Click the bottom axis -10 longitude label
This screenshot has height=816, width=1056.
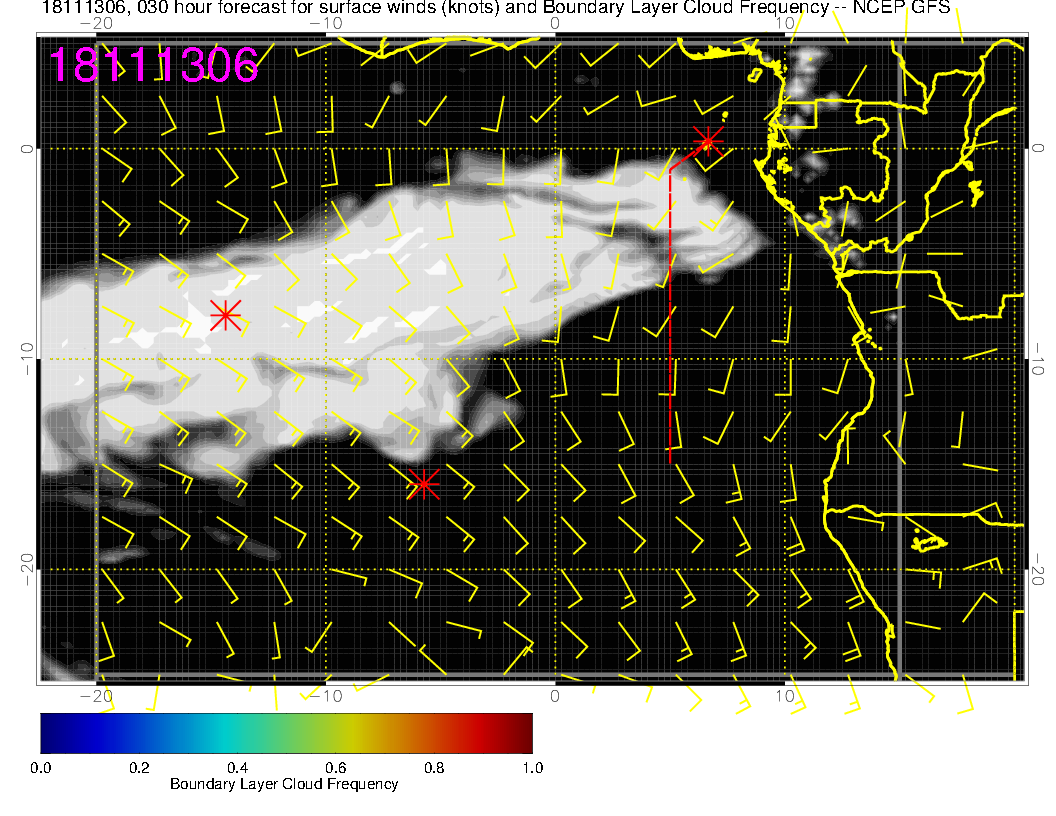(326, 696)
